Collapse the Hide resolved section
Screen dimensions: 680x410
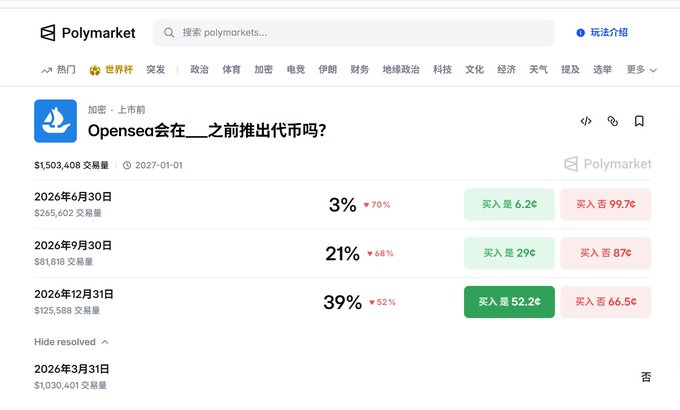pyautogui.click(x=72, y=342)
